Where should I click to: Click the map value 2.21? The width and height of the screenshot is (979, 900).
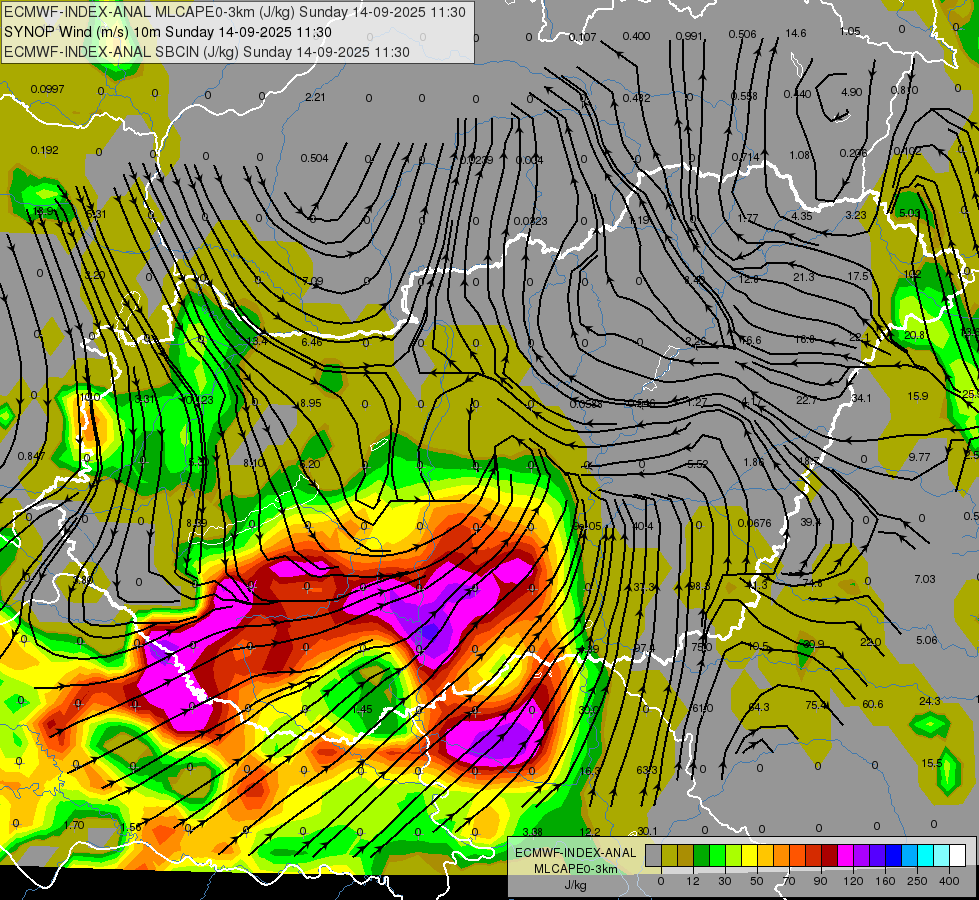(x=315, y=97)
